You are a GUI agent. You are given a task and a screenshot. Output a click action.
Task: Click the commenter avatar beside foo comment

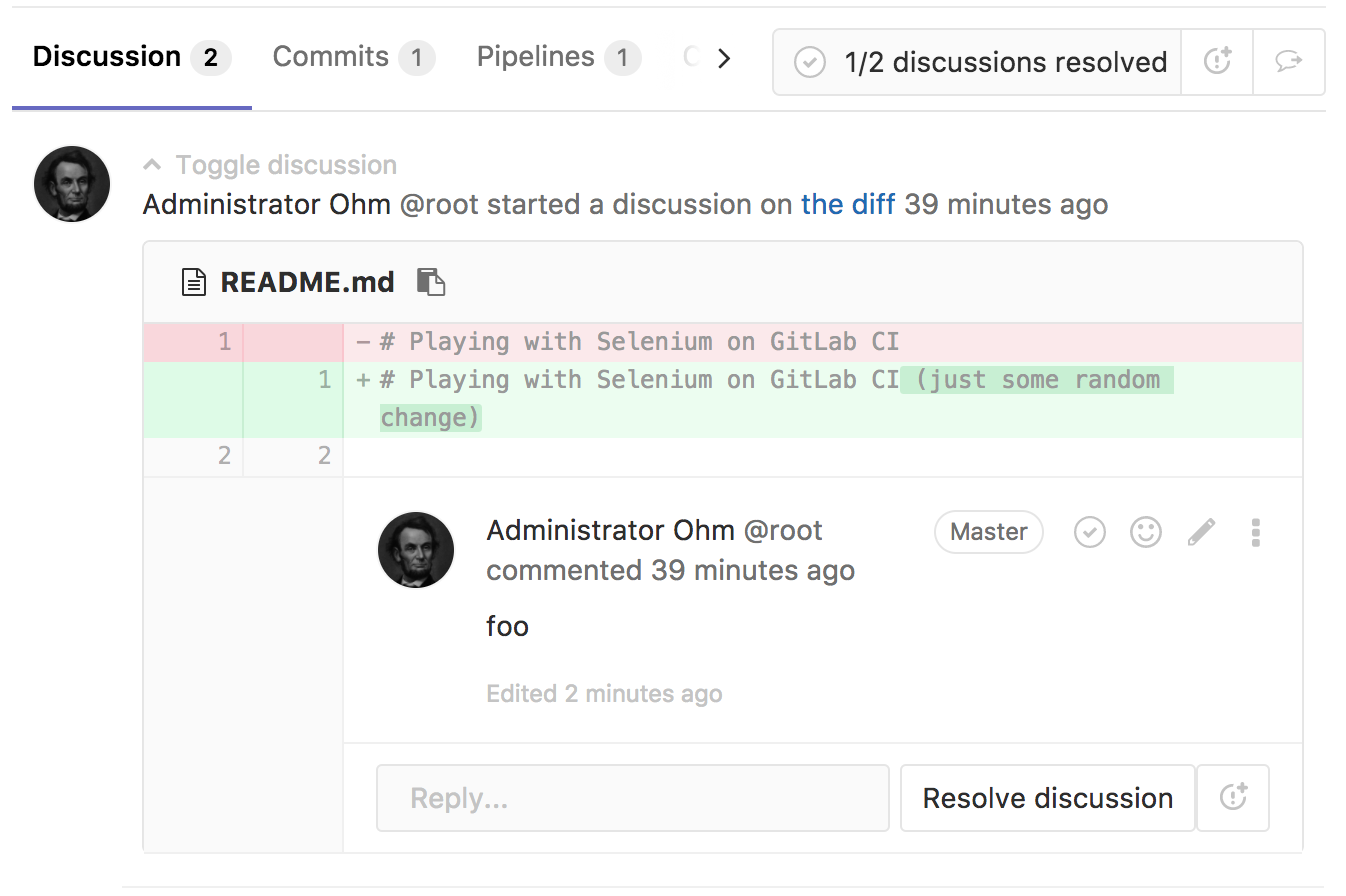coord(416,550)
